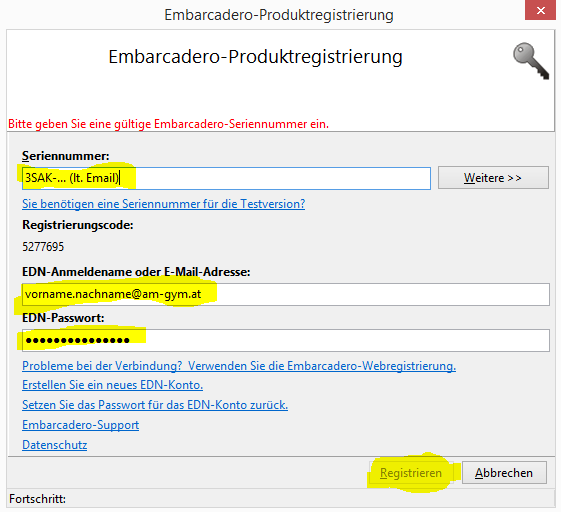Click the key icon in header
Image resolution: width=561 pixels, height=512 pixels.
(x=531, y=61)
